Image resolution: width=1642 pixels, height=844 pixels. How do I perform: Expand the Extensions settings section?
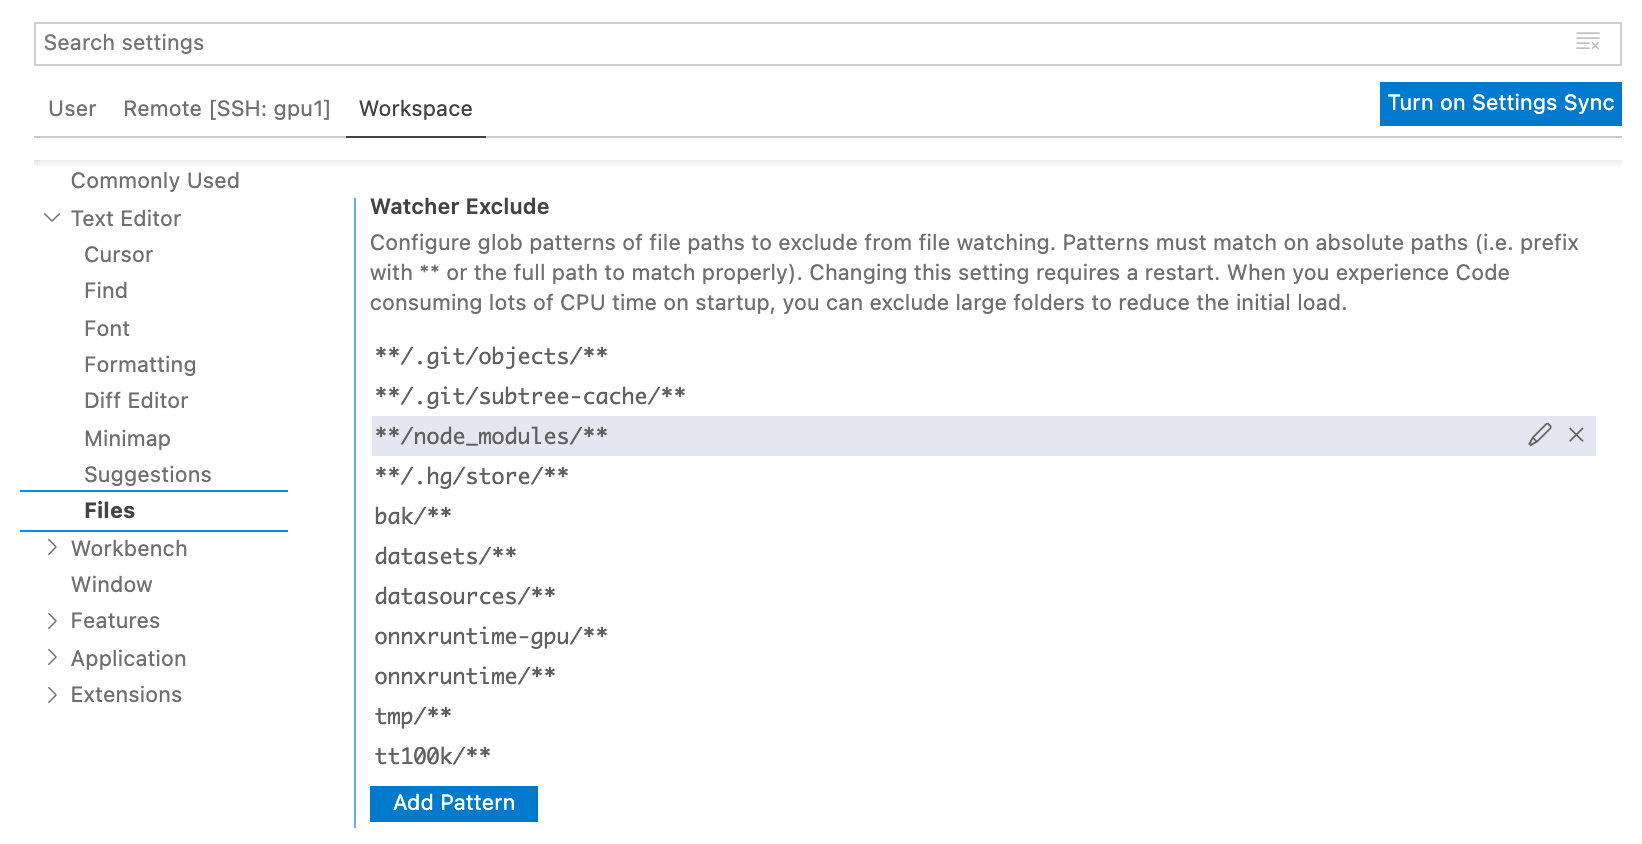[53, 695]
